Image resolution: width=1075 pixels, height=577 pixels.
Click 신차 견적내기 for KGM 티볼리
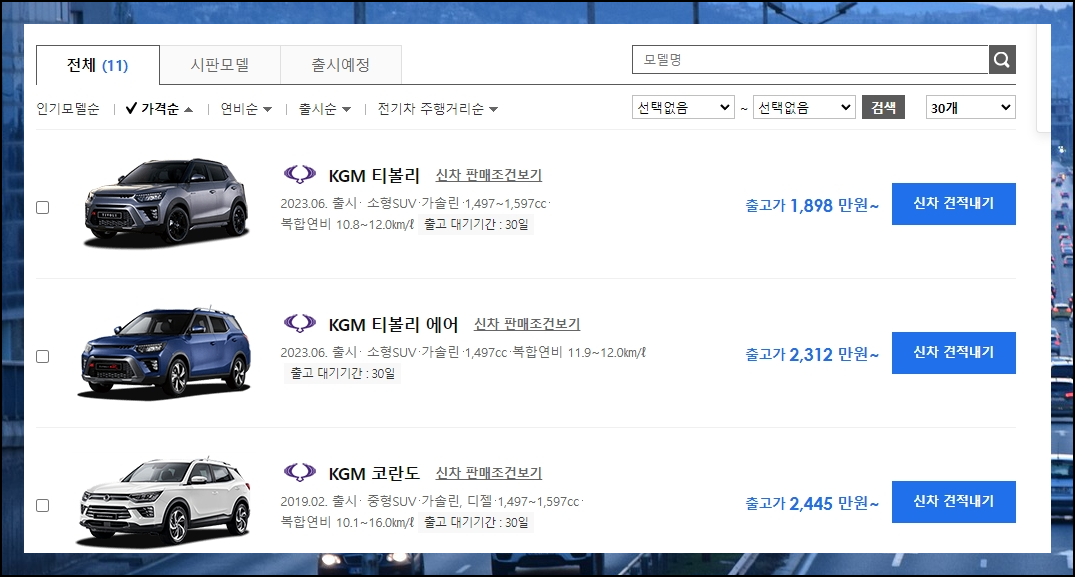pyautogui.click(x=954, y=204)
